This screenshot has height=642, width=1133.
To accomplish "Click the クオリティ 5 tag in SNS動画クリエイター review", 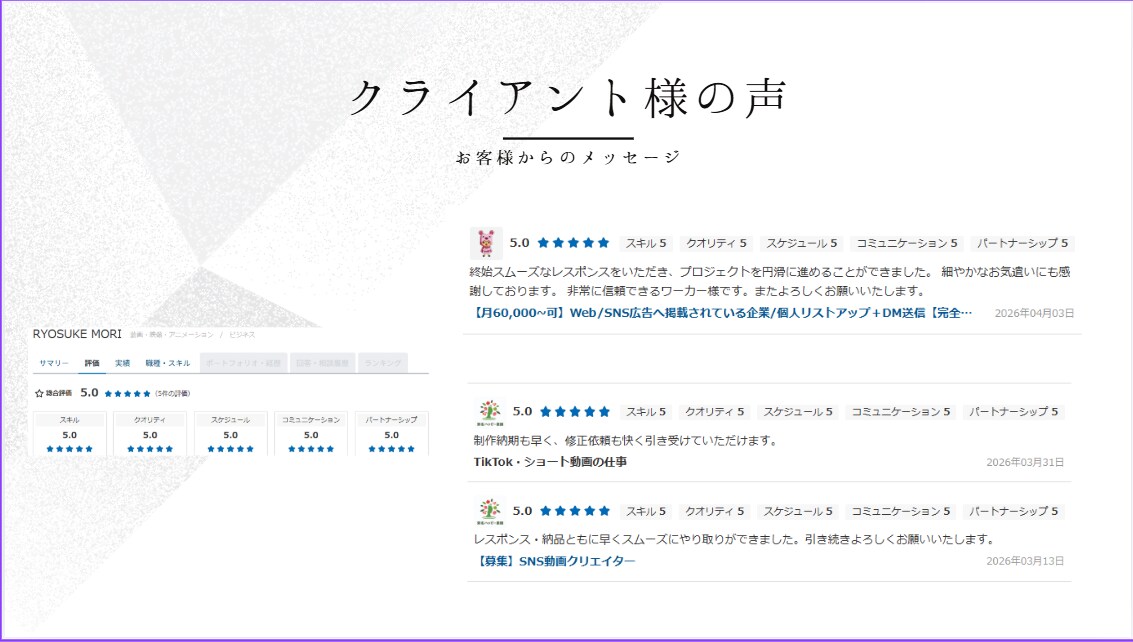I will (x=715, y=511).
